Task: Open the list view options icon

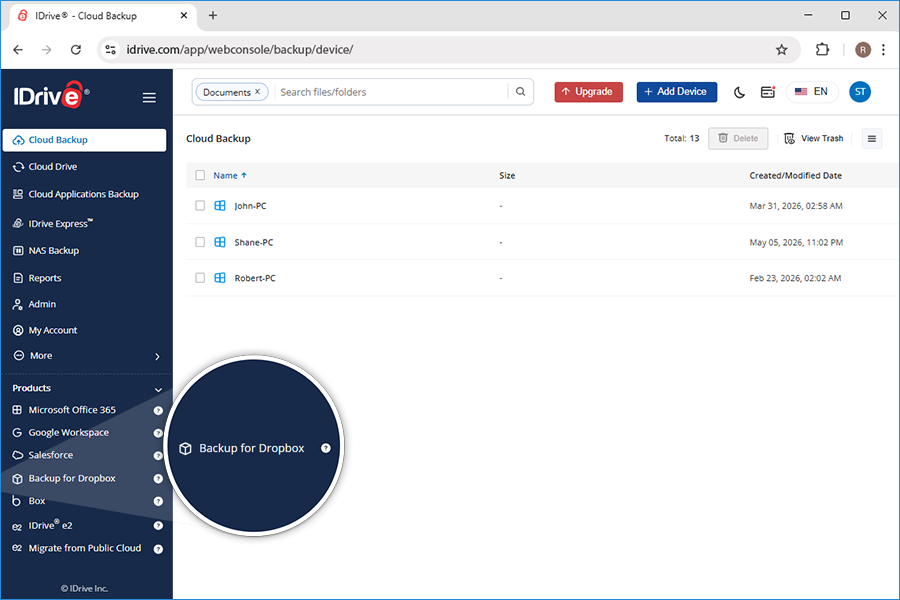Action: (872, 138)
